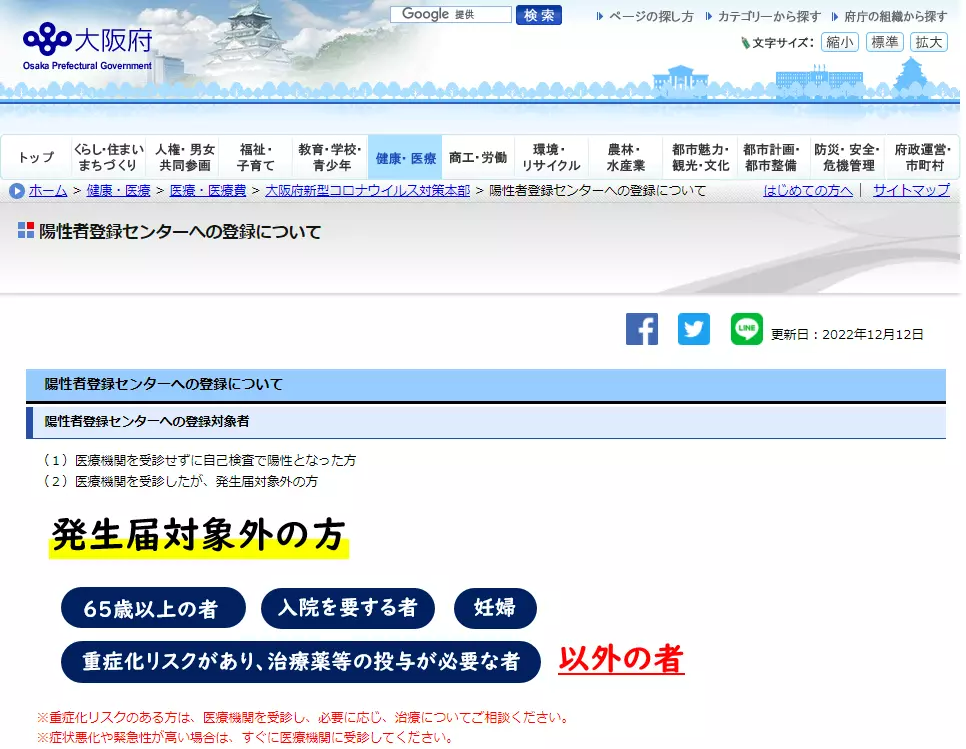Click the ※重症化リスクのある方は note
Screen dimensions: 966x749
[x=304, y=717]
